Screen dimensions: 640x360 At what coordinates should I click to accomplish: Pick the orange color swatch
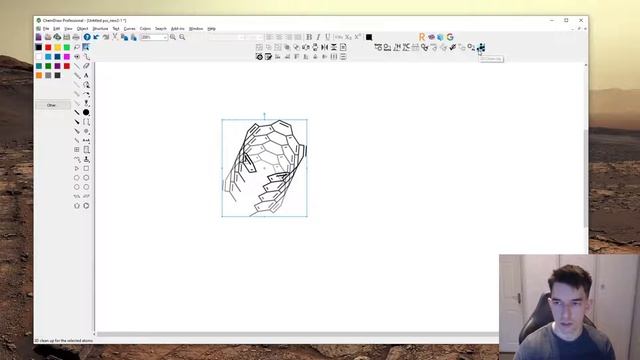coord(39,76)
